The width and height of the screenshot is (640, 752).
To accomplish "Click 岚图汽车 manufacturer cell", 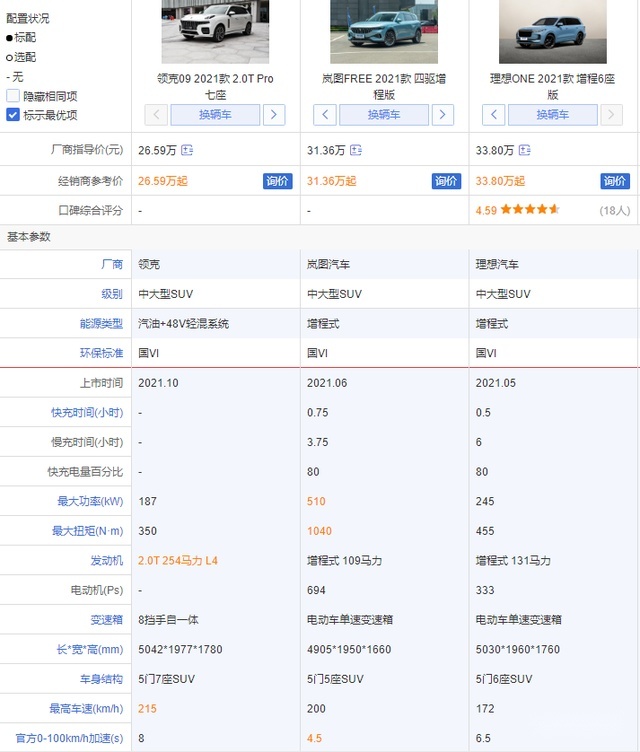I will [328, 264].
